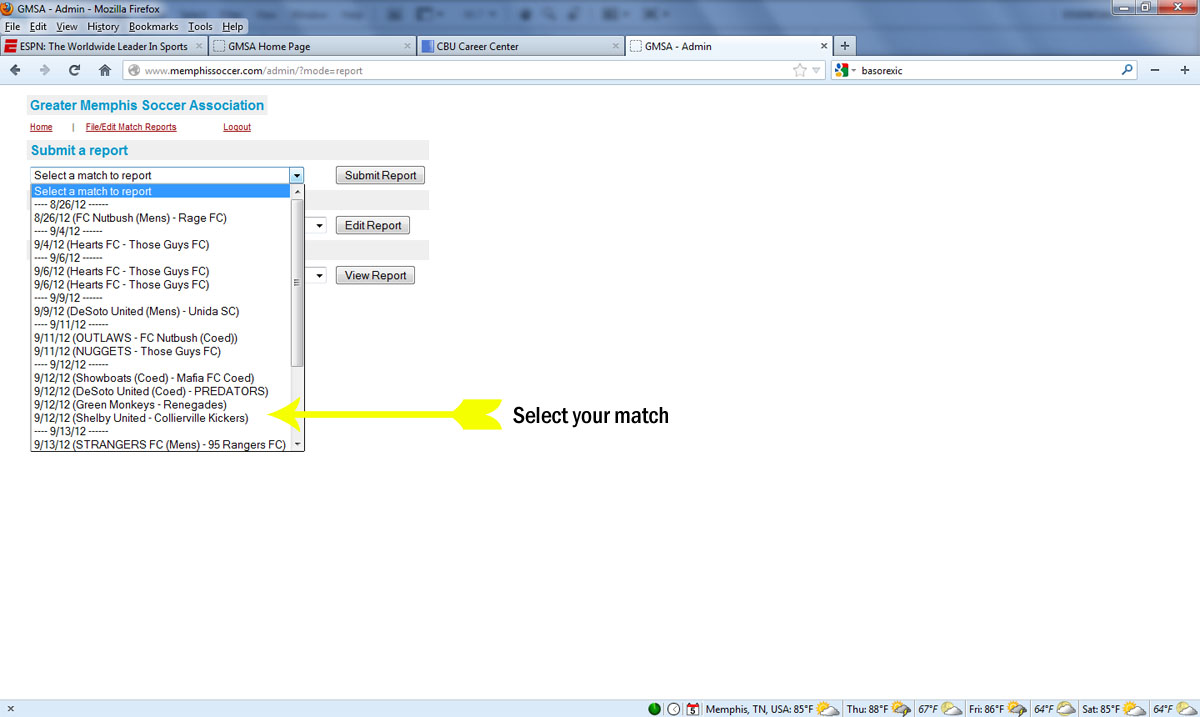Click the browser Back arrow button
The image size is (1200, 717).
pyautogui.click(x=15, y=70)
